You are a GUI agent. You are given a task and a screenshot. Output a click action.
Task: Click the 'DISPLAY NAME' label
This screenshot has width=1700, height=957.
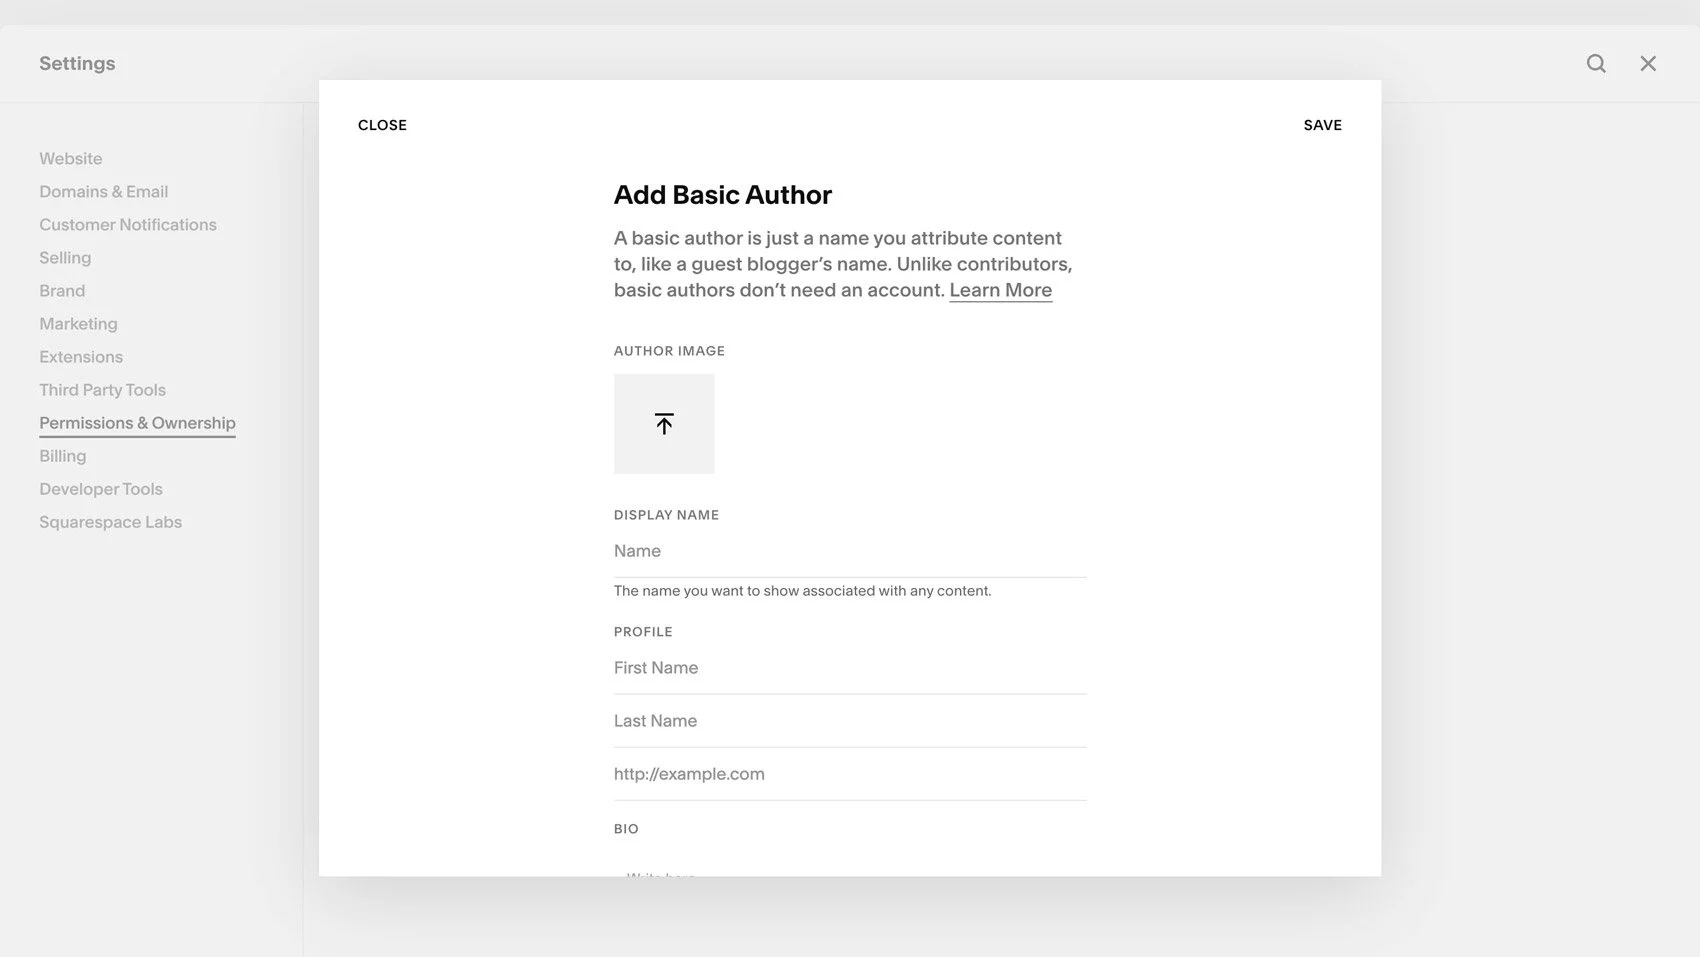pyautogui.click(x=666, y=515)
